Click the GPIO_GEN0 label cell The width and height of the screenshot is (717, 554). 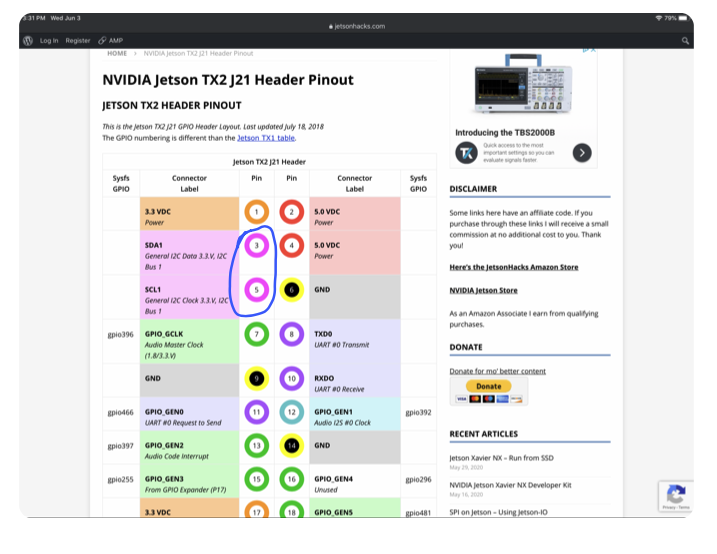(189, 414)
